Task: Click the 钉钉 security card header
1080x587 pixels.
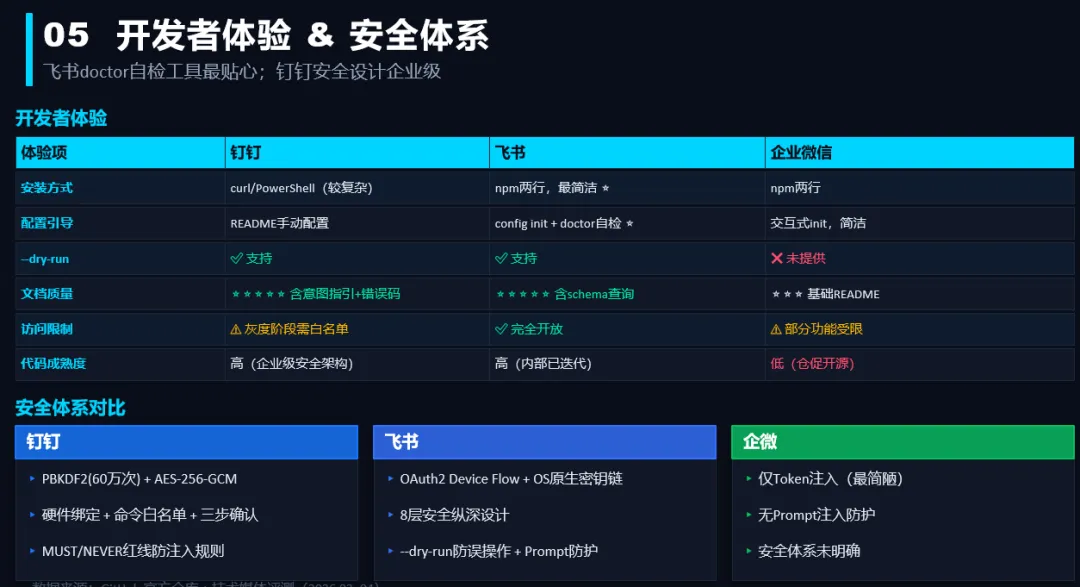Action: click(x=186, y=442)
